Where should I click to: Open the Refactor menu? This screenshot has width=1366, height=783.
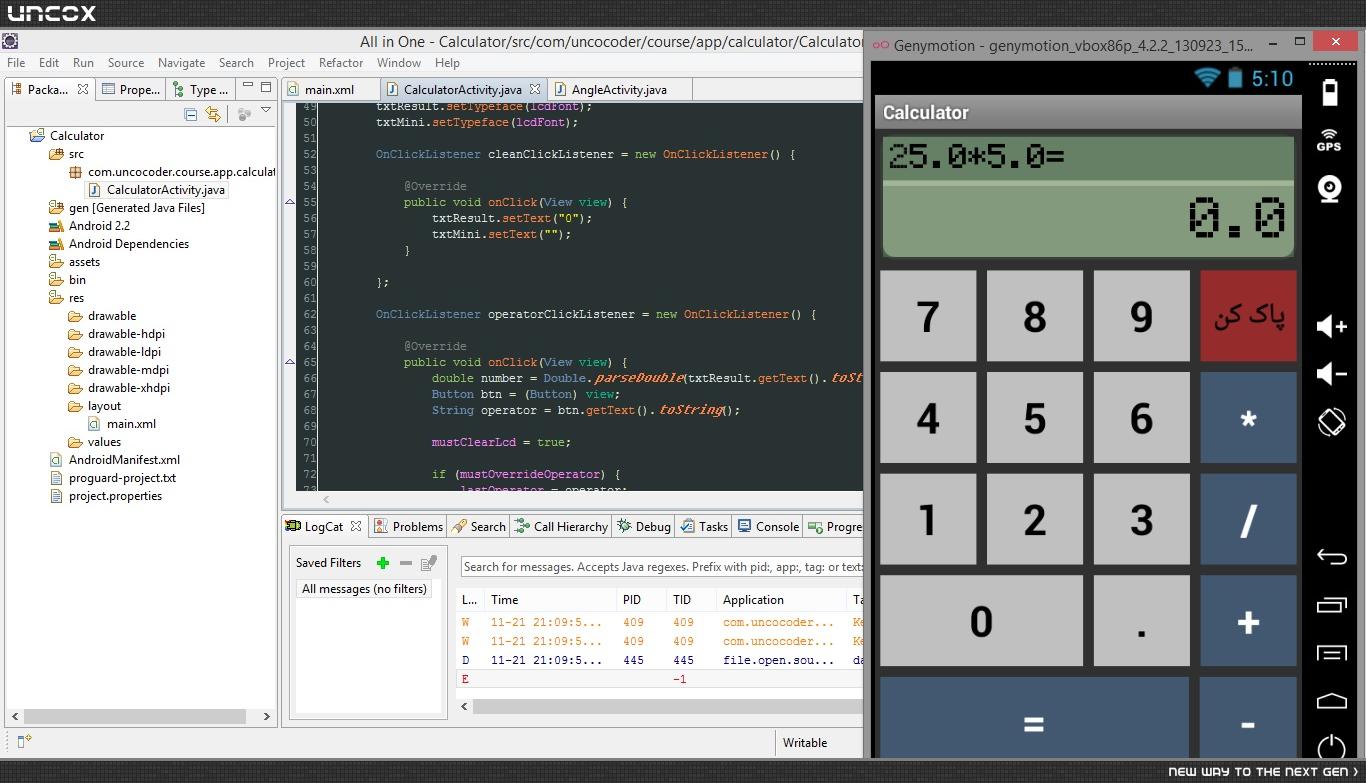point(340,62)
